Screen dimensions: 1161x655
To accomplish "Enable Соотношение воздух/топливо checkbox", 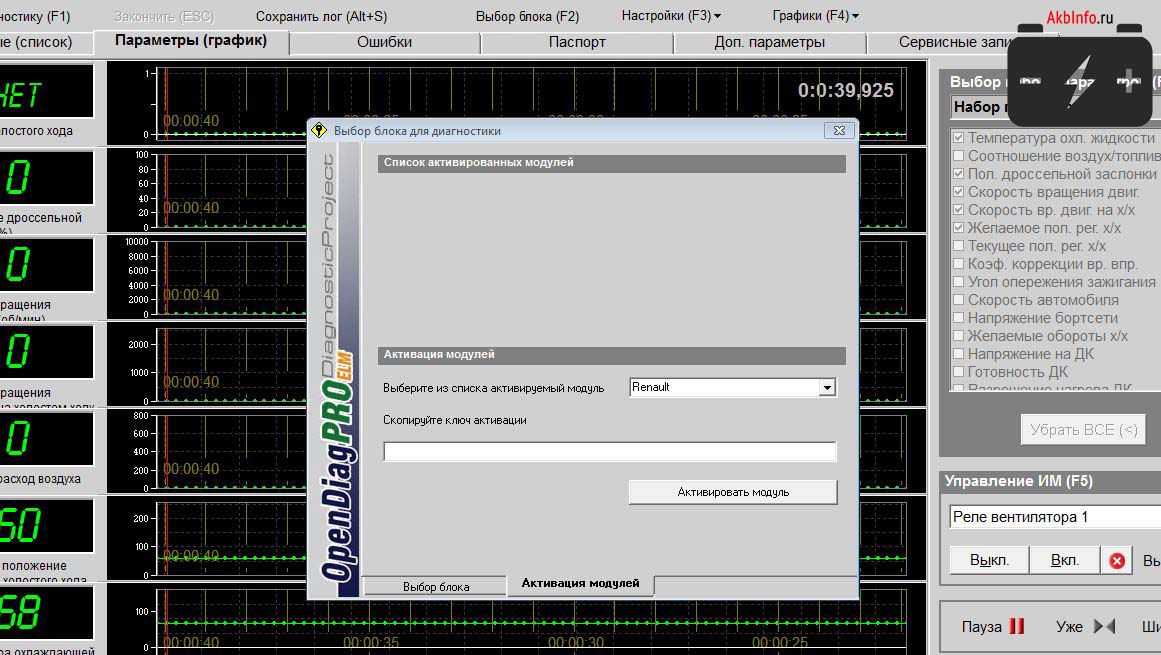I will 959,156.
